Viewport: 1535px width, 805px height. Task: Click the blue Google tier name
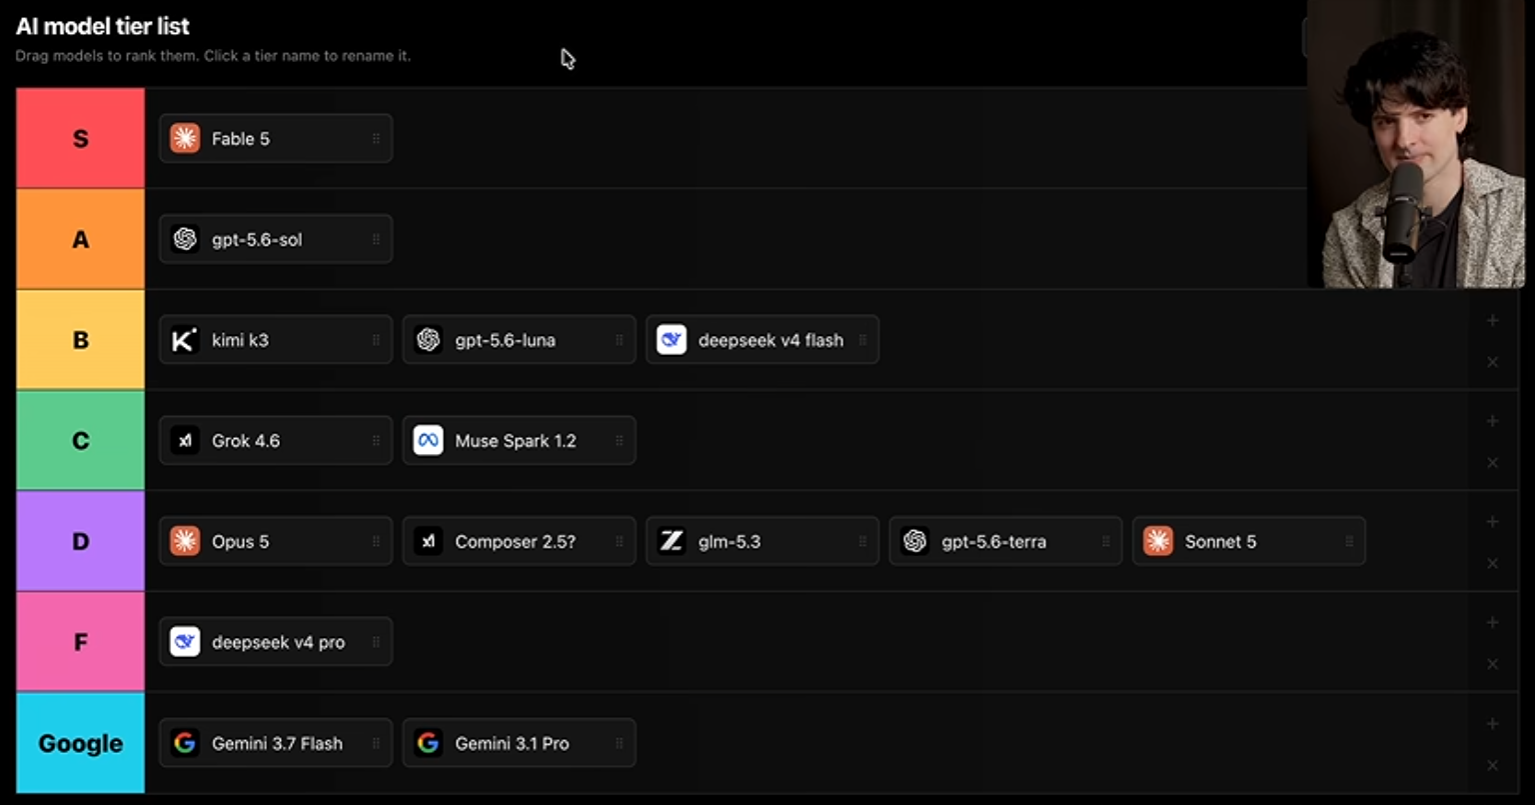(80, 743)
